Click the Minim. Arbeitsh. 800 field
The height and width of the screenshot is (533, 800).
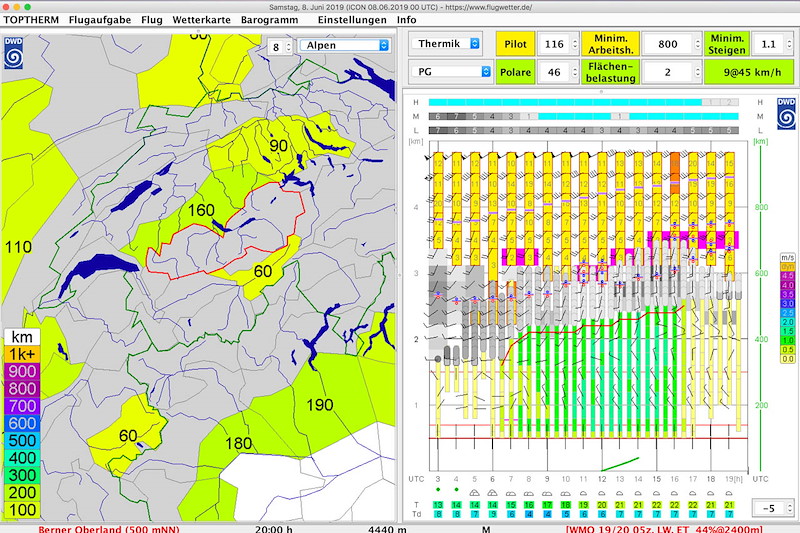coord(671,44)
